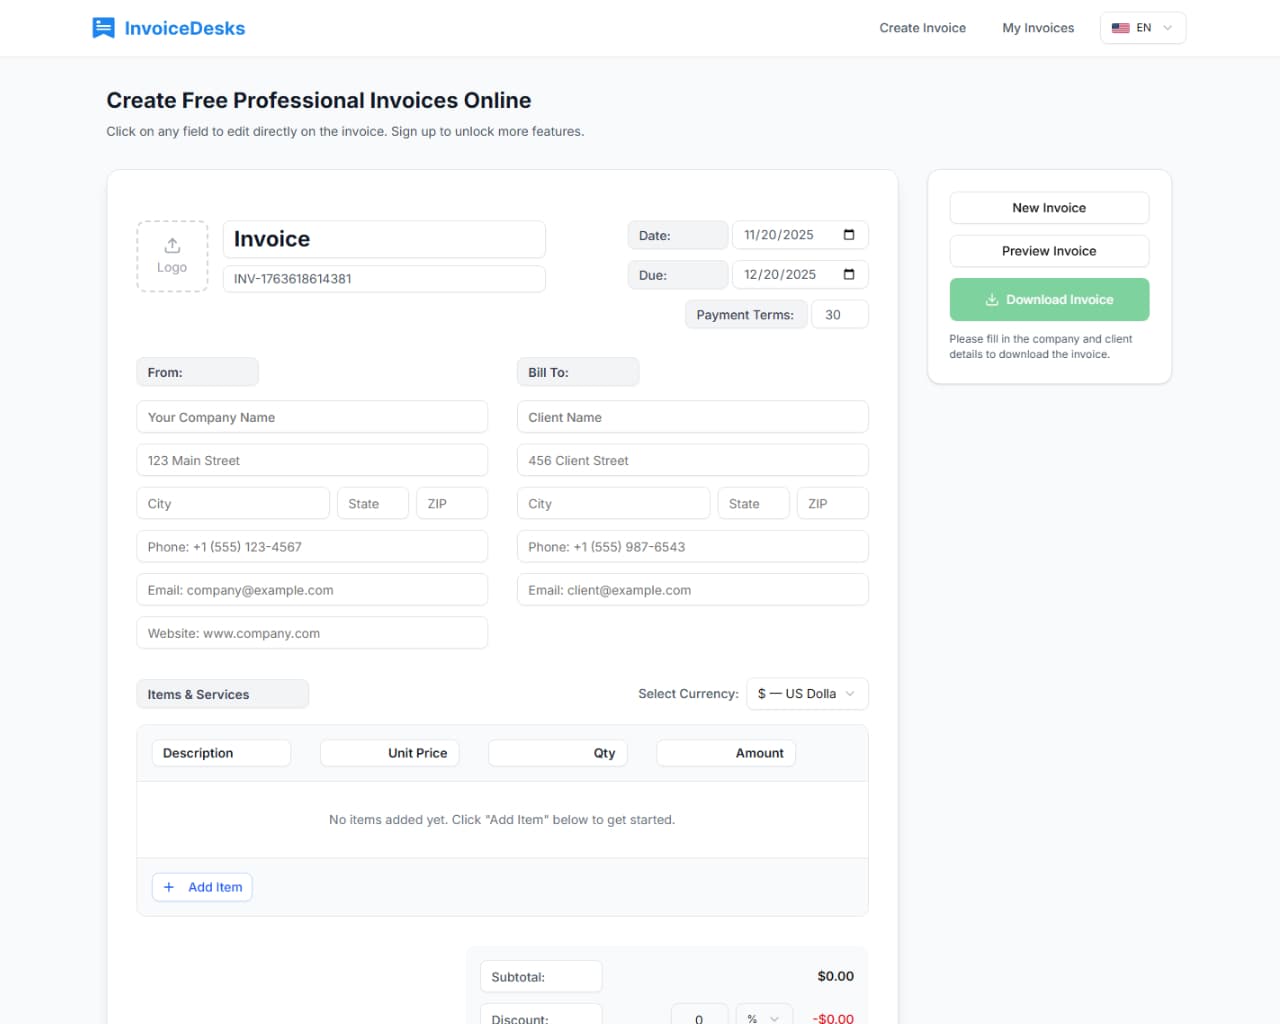Open the calendar picker for the invoice Date

point(849,234)
